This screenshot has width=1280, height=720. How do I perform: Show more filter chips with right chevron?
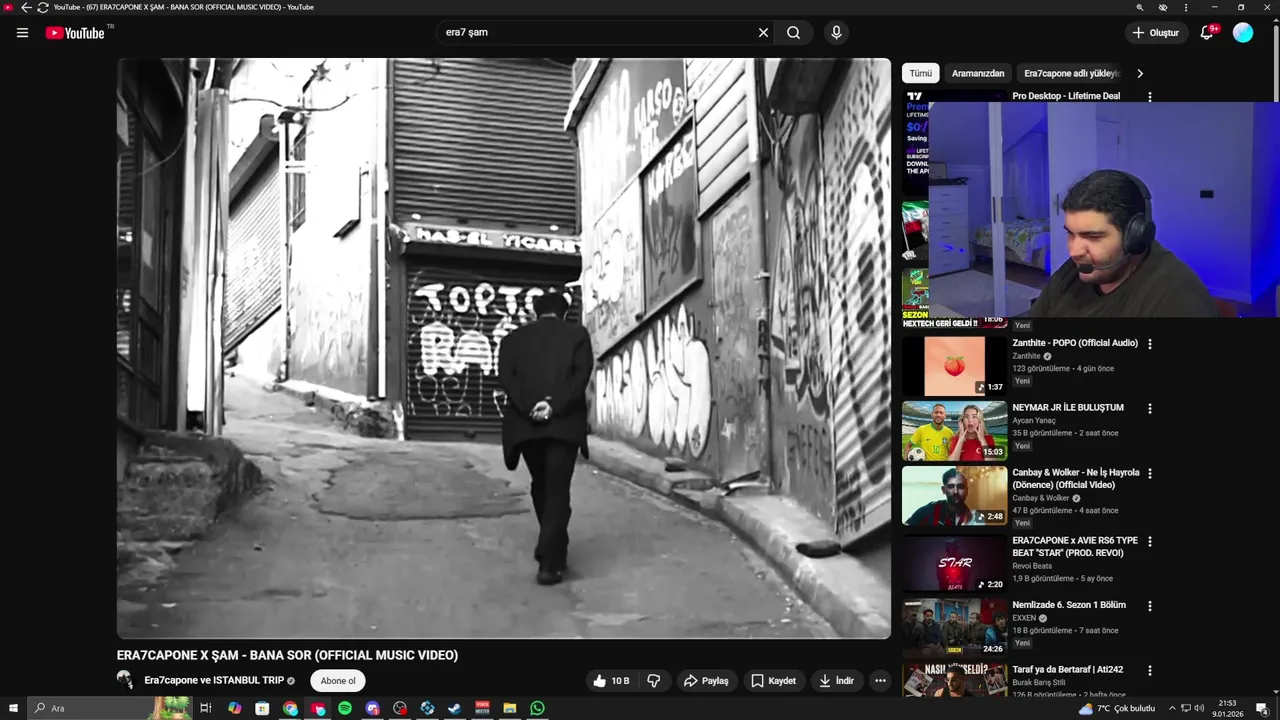point(1140,73)
